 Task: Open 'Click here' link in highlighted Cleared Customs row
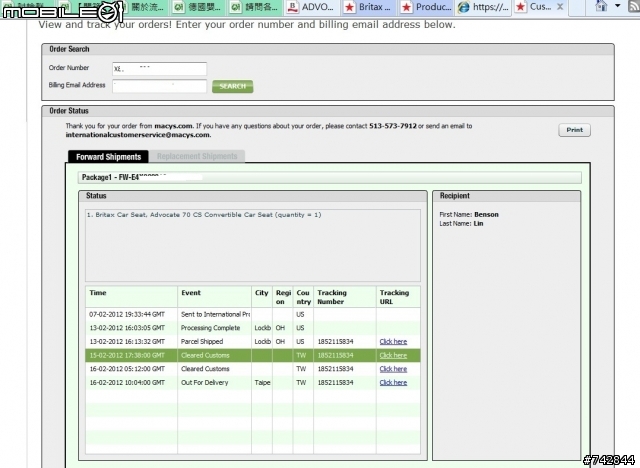pos(393,355)
